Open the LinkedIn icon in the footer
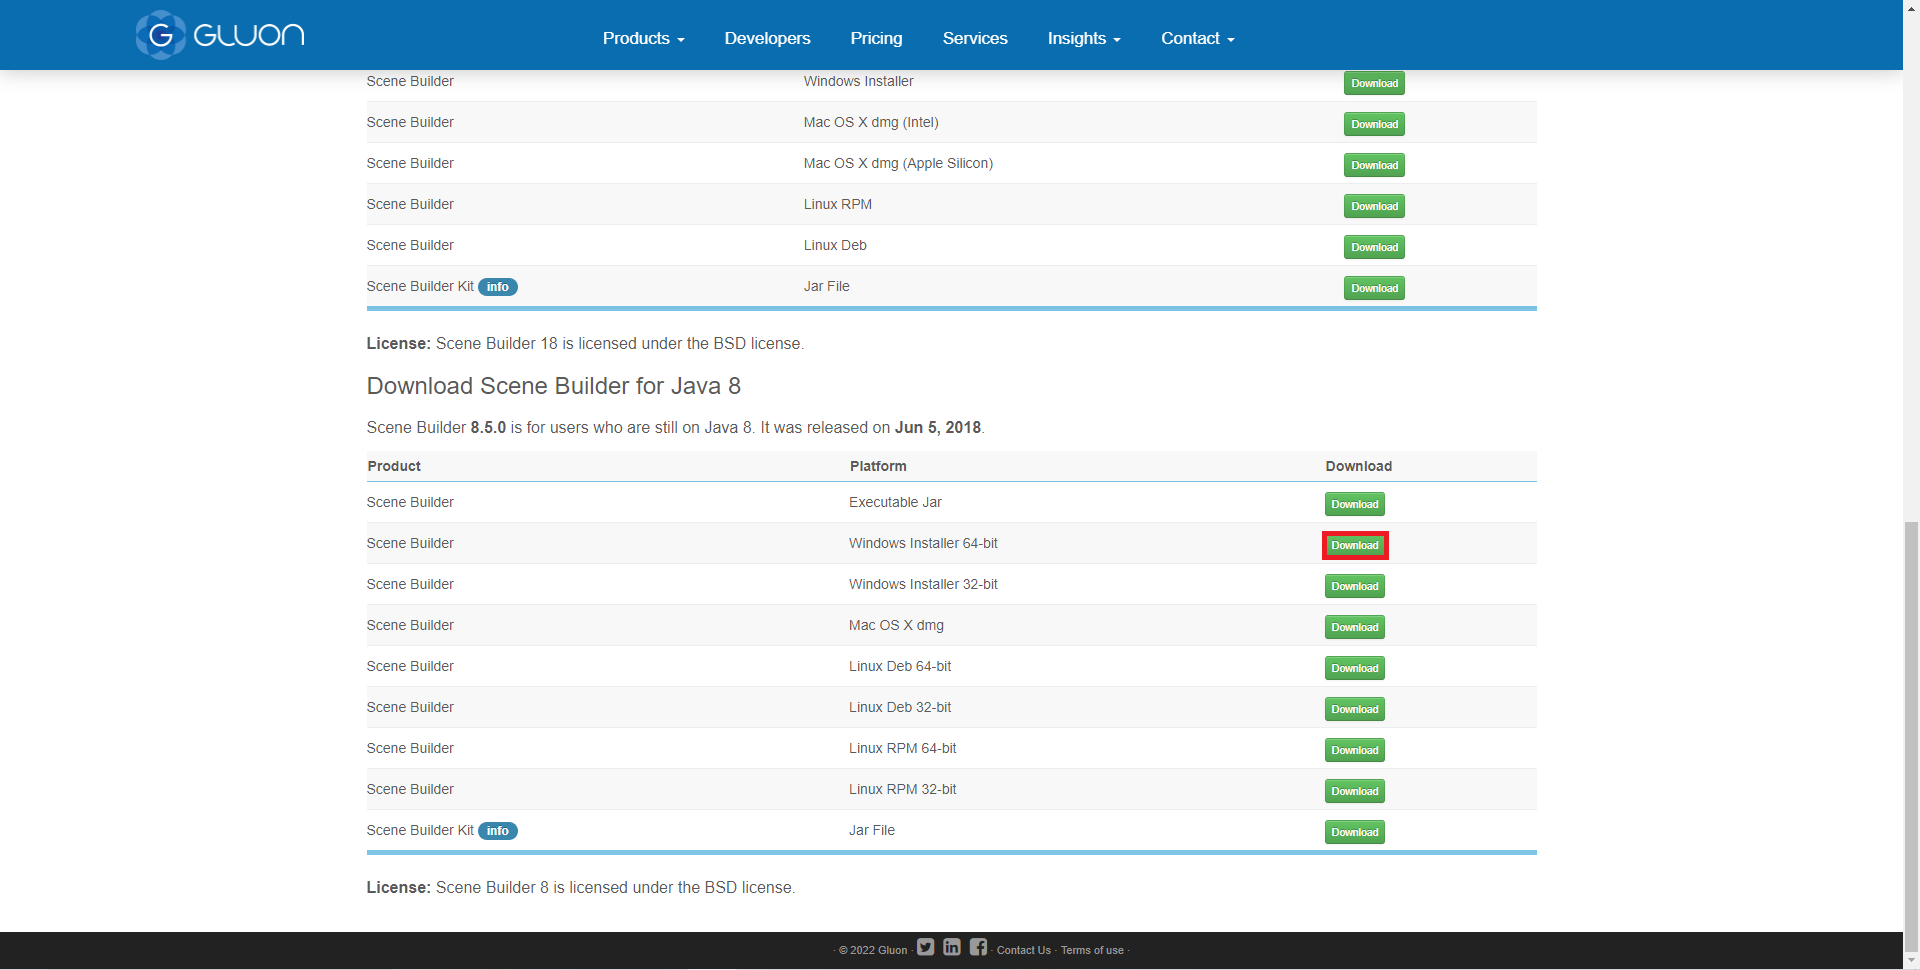 (x=952, y=947)
